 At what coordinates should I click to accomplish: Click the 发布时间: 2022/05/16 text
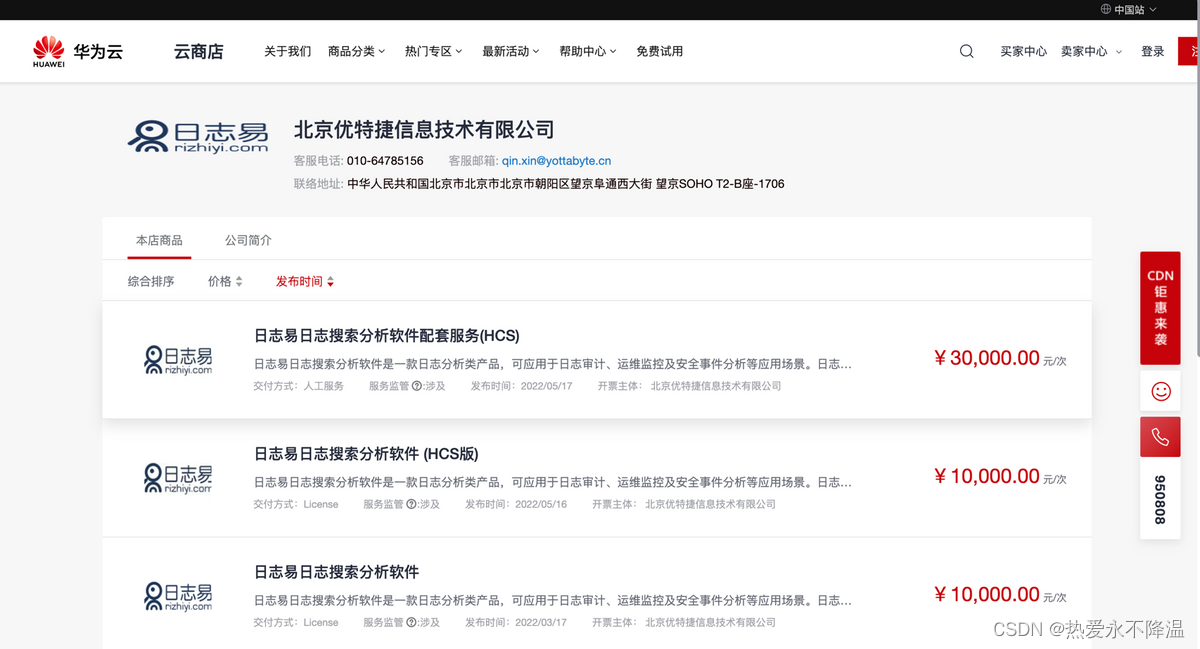[516, 504]
